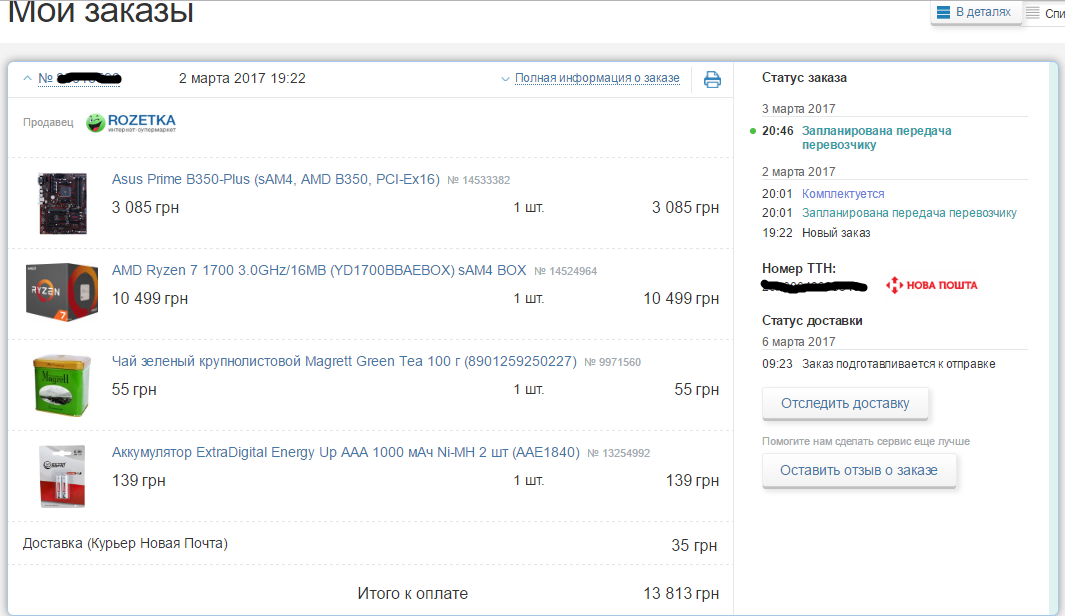Click 'Помогите нам сделать сервис еще лучше' text
Screen dimensions: 1065x616
866,441
